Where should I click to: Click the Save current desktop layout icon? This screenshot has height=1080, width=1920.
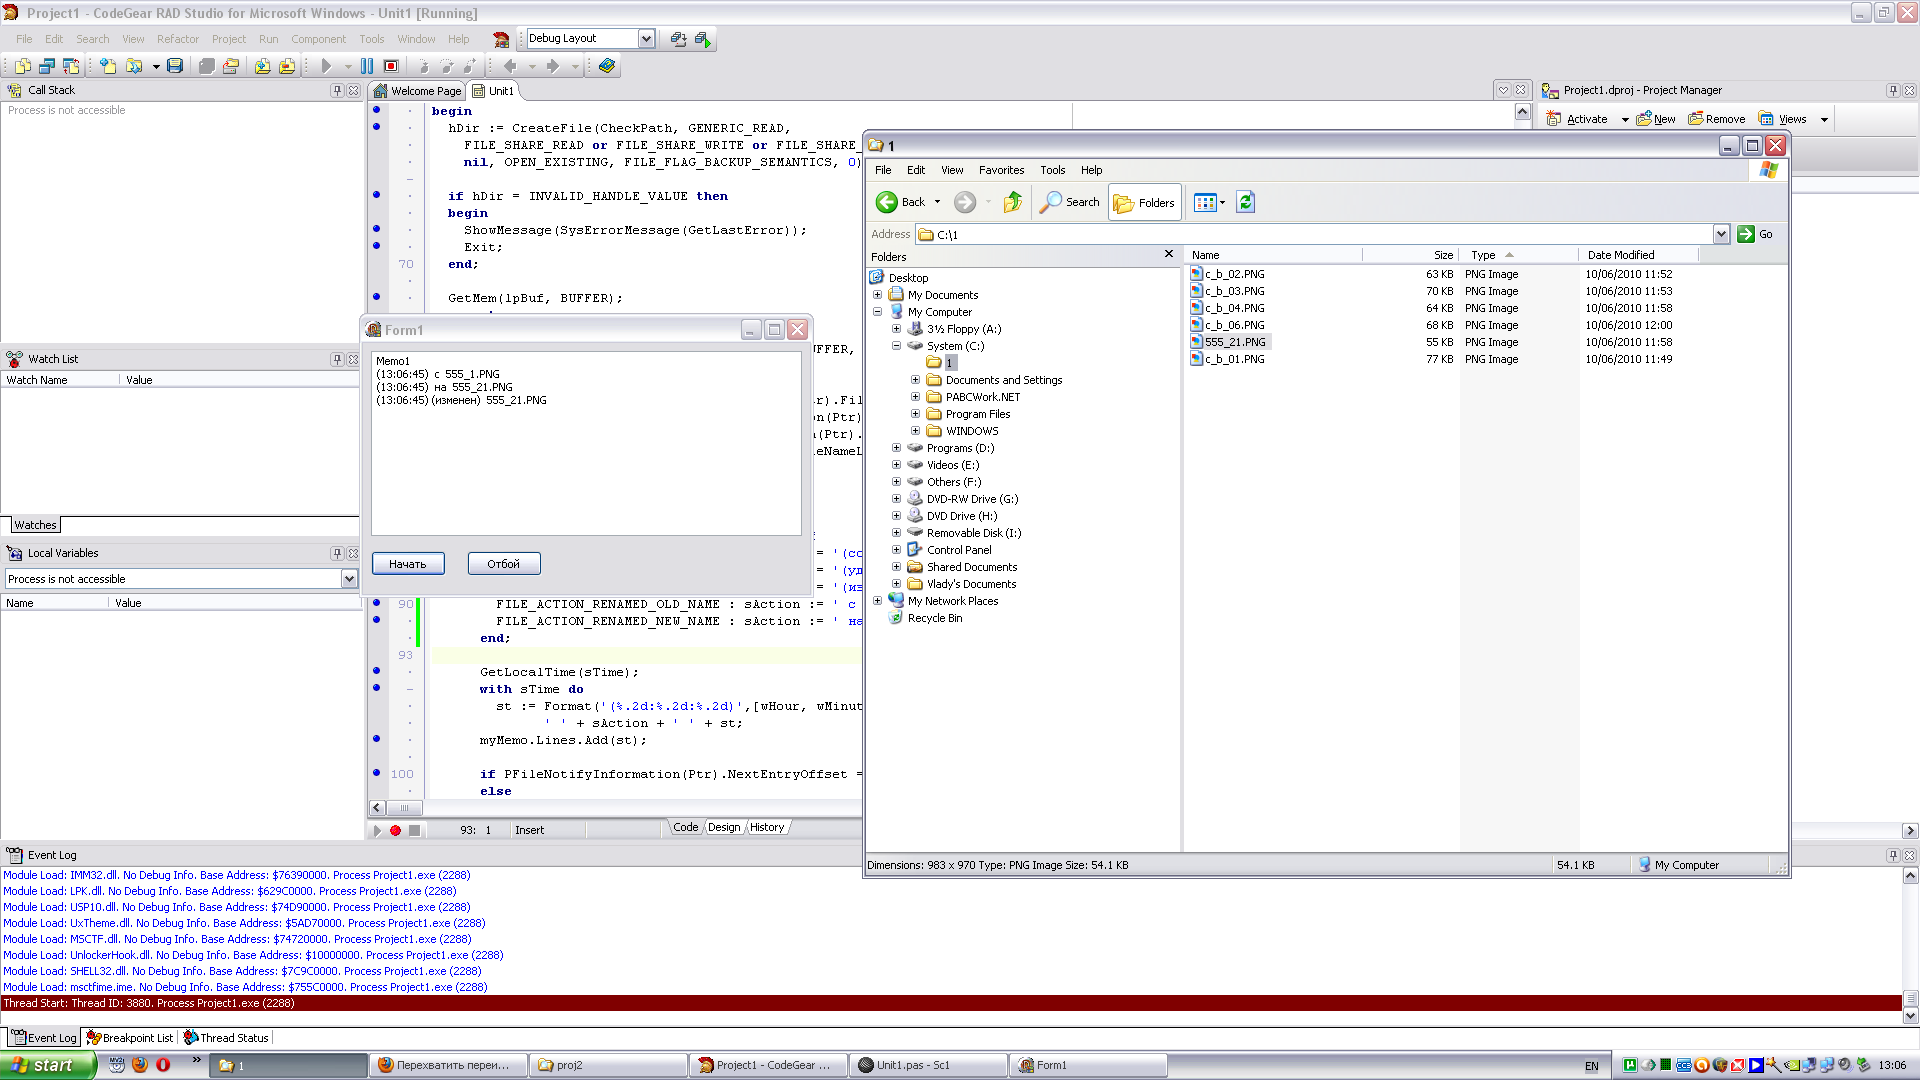click(x=679, y=39)
